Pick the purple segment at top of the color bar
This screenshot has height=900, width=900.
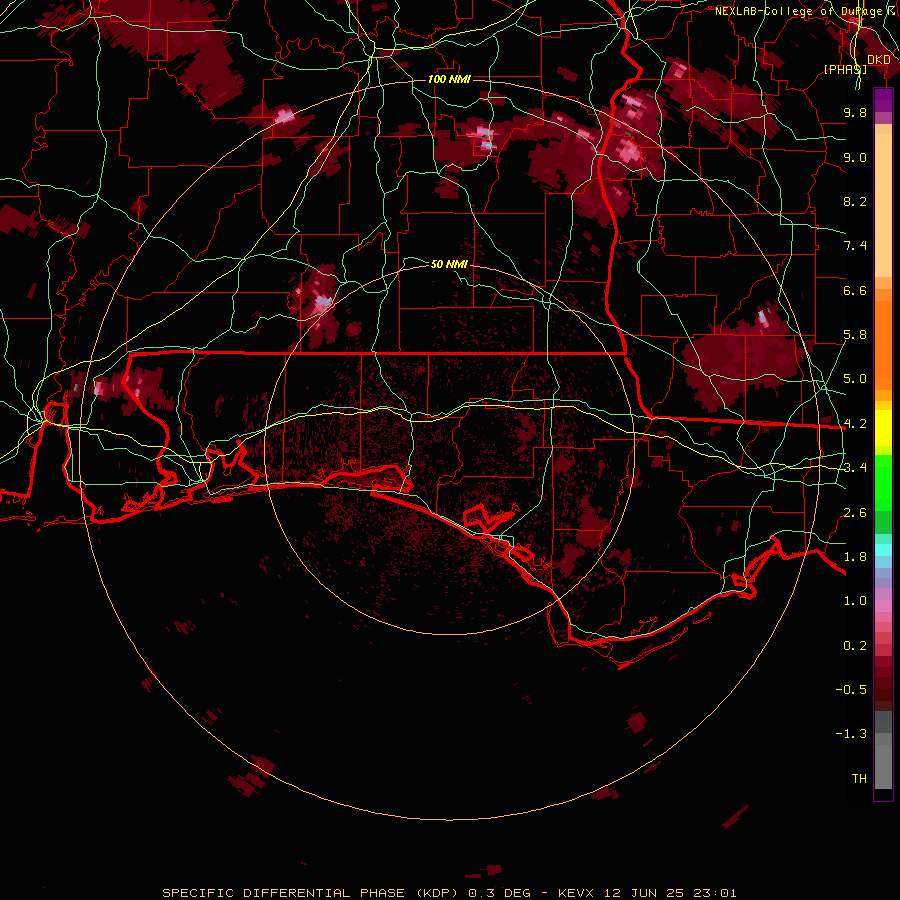[883, 100]
